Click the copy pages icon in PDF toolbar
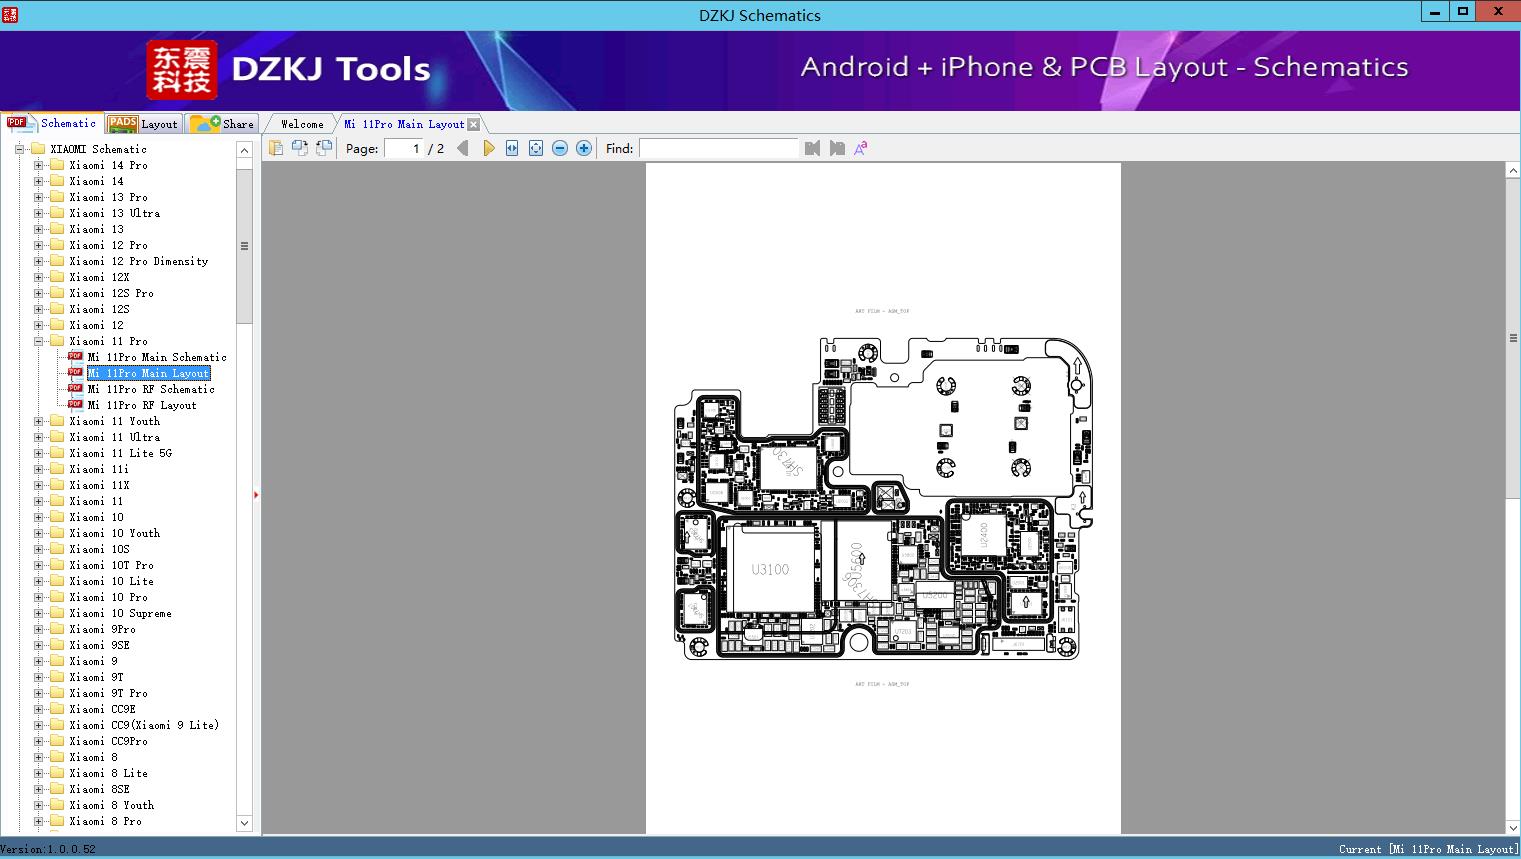 tap(276, 148)
